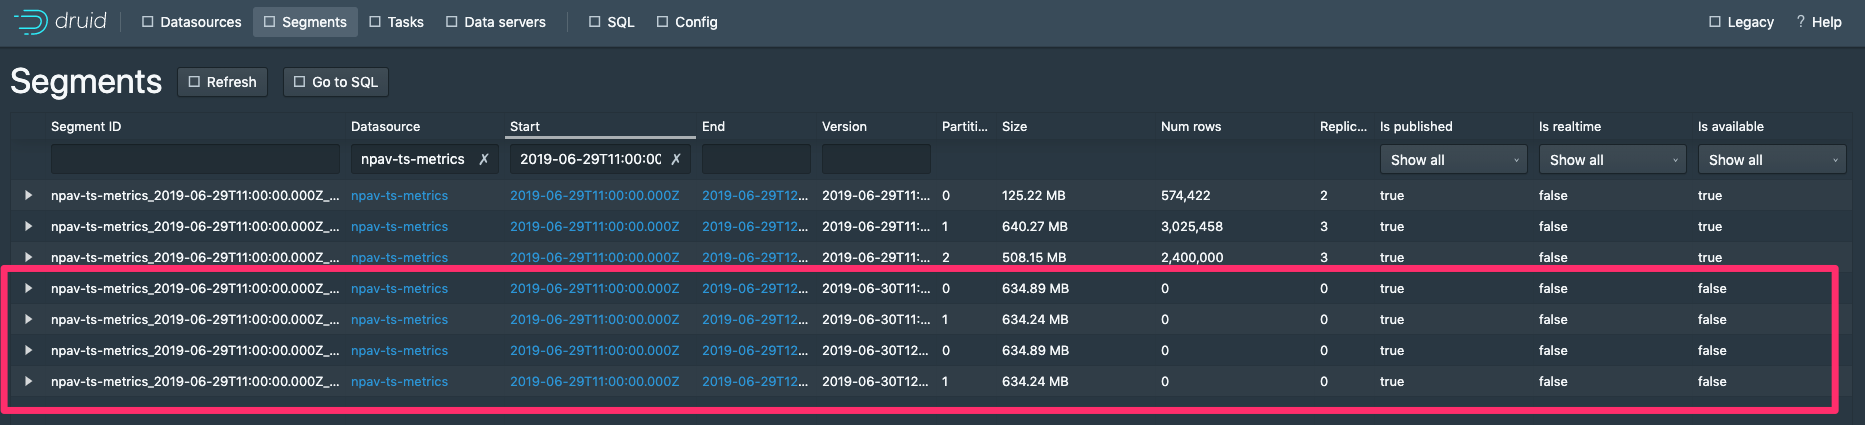
Task: Click npav-ts-metrics link in the 125.22 MB row
Action: [399, 195]
